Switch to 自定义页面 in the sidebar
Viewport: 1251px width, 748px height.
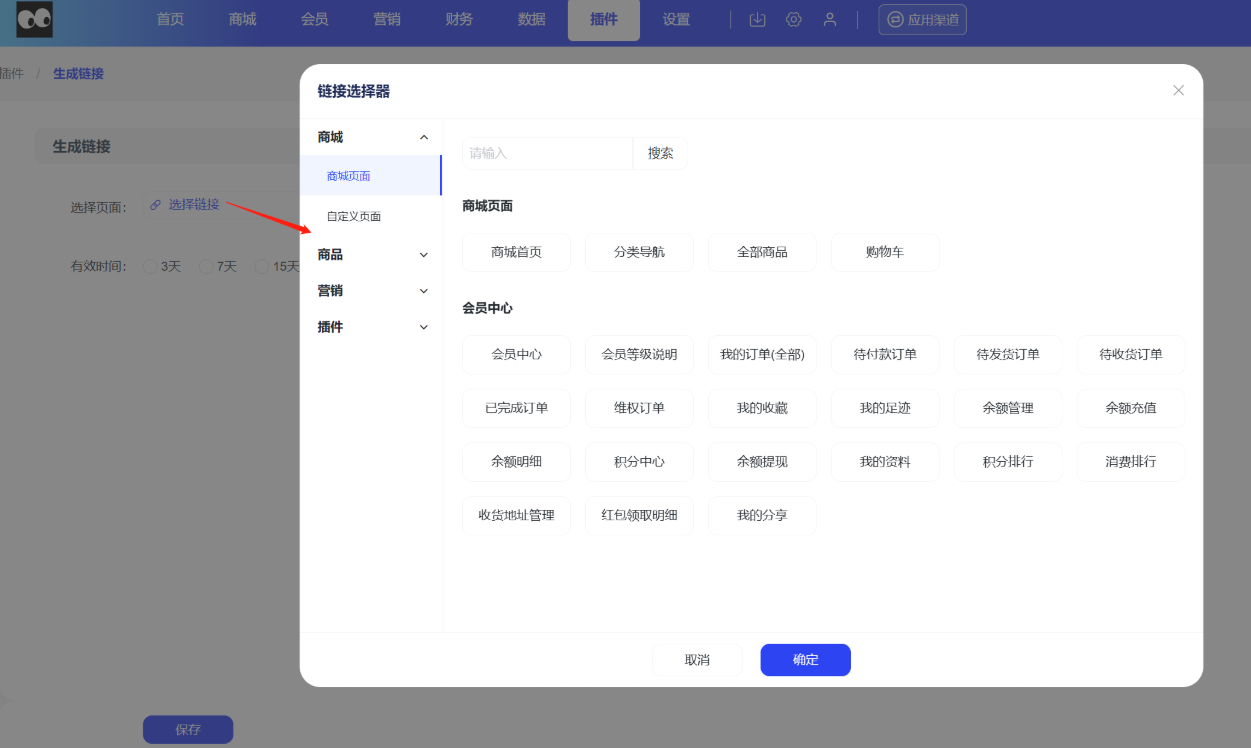pyautogui.click(x=354, y=216)
